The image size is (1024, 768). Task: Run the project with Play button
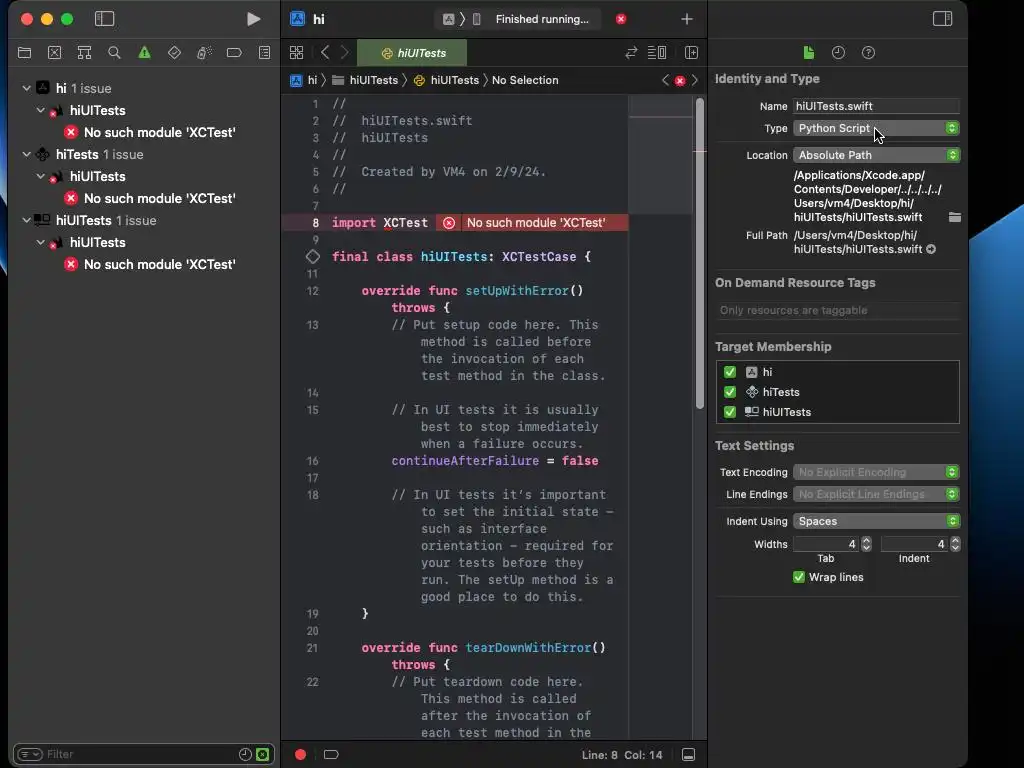[253, 19]
